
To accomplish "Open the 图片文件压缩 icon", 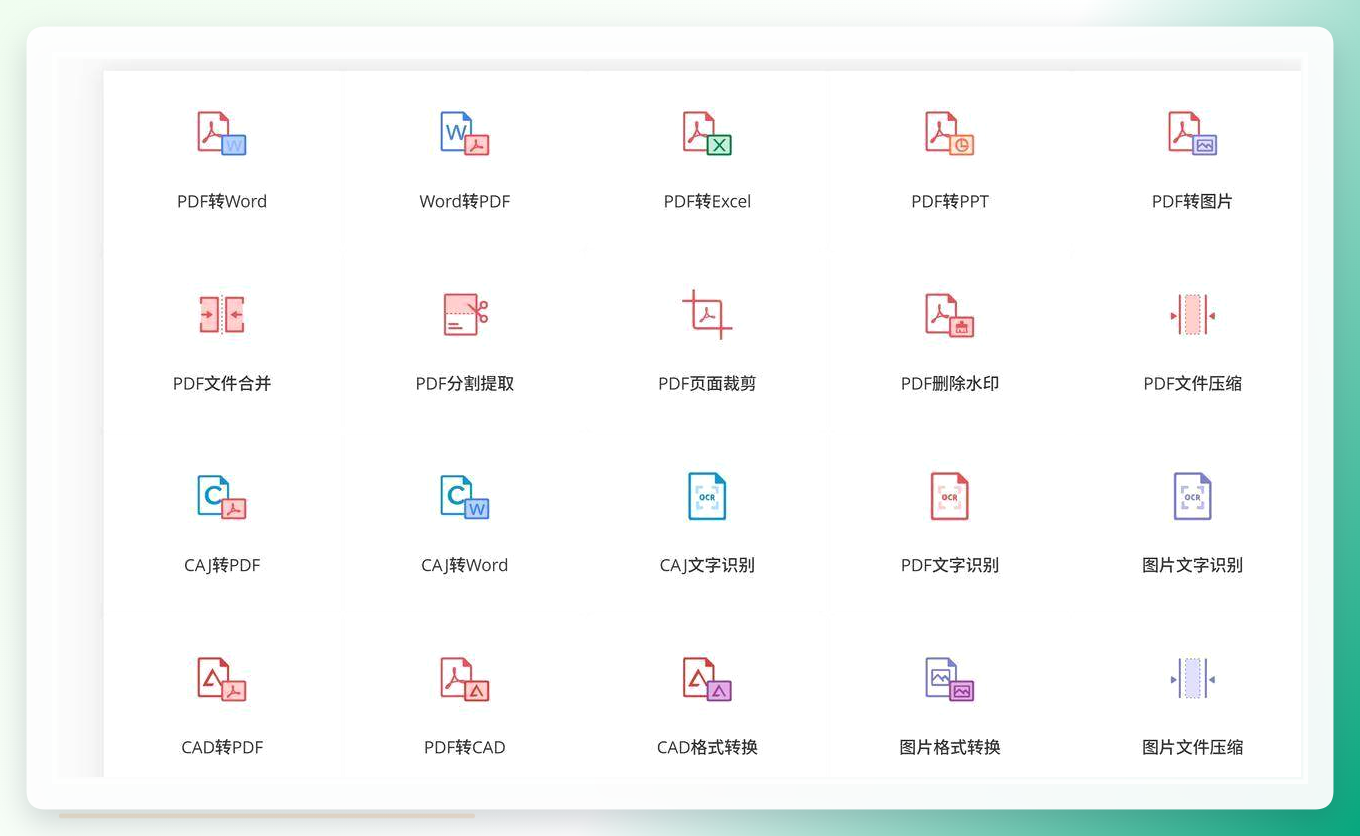I will pos(1193,679).
